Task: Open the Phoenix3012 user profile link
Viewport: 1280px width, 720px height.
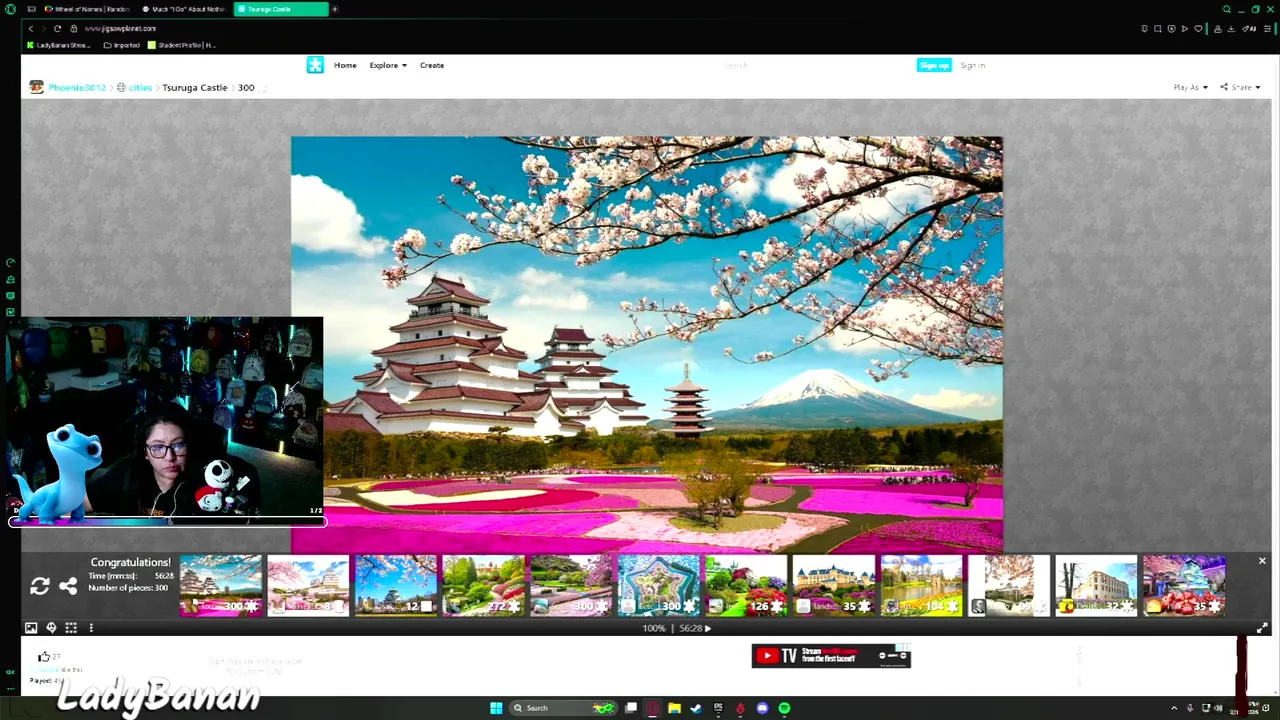Action: tap(77, 88)
